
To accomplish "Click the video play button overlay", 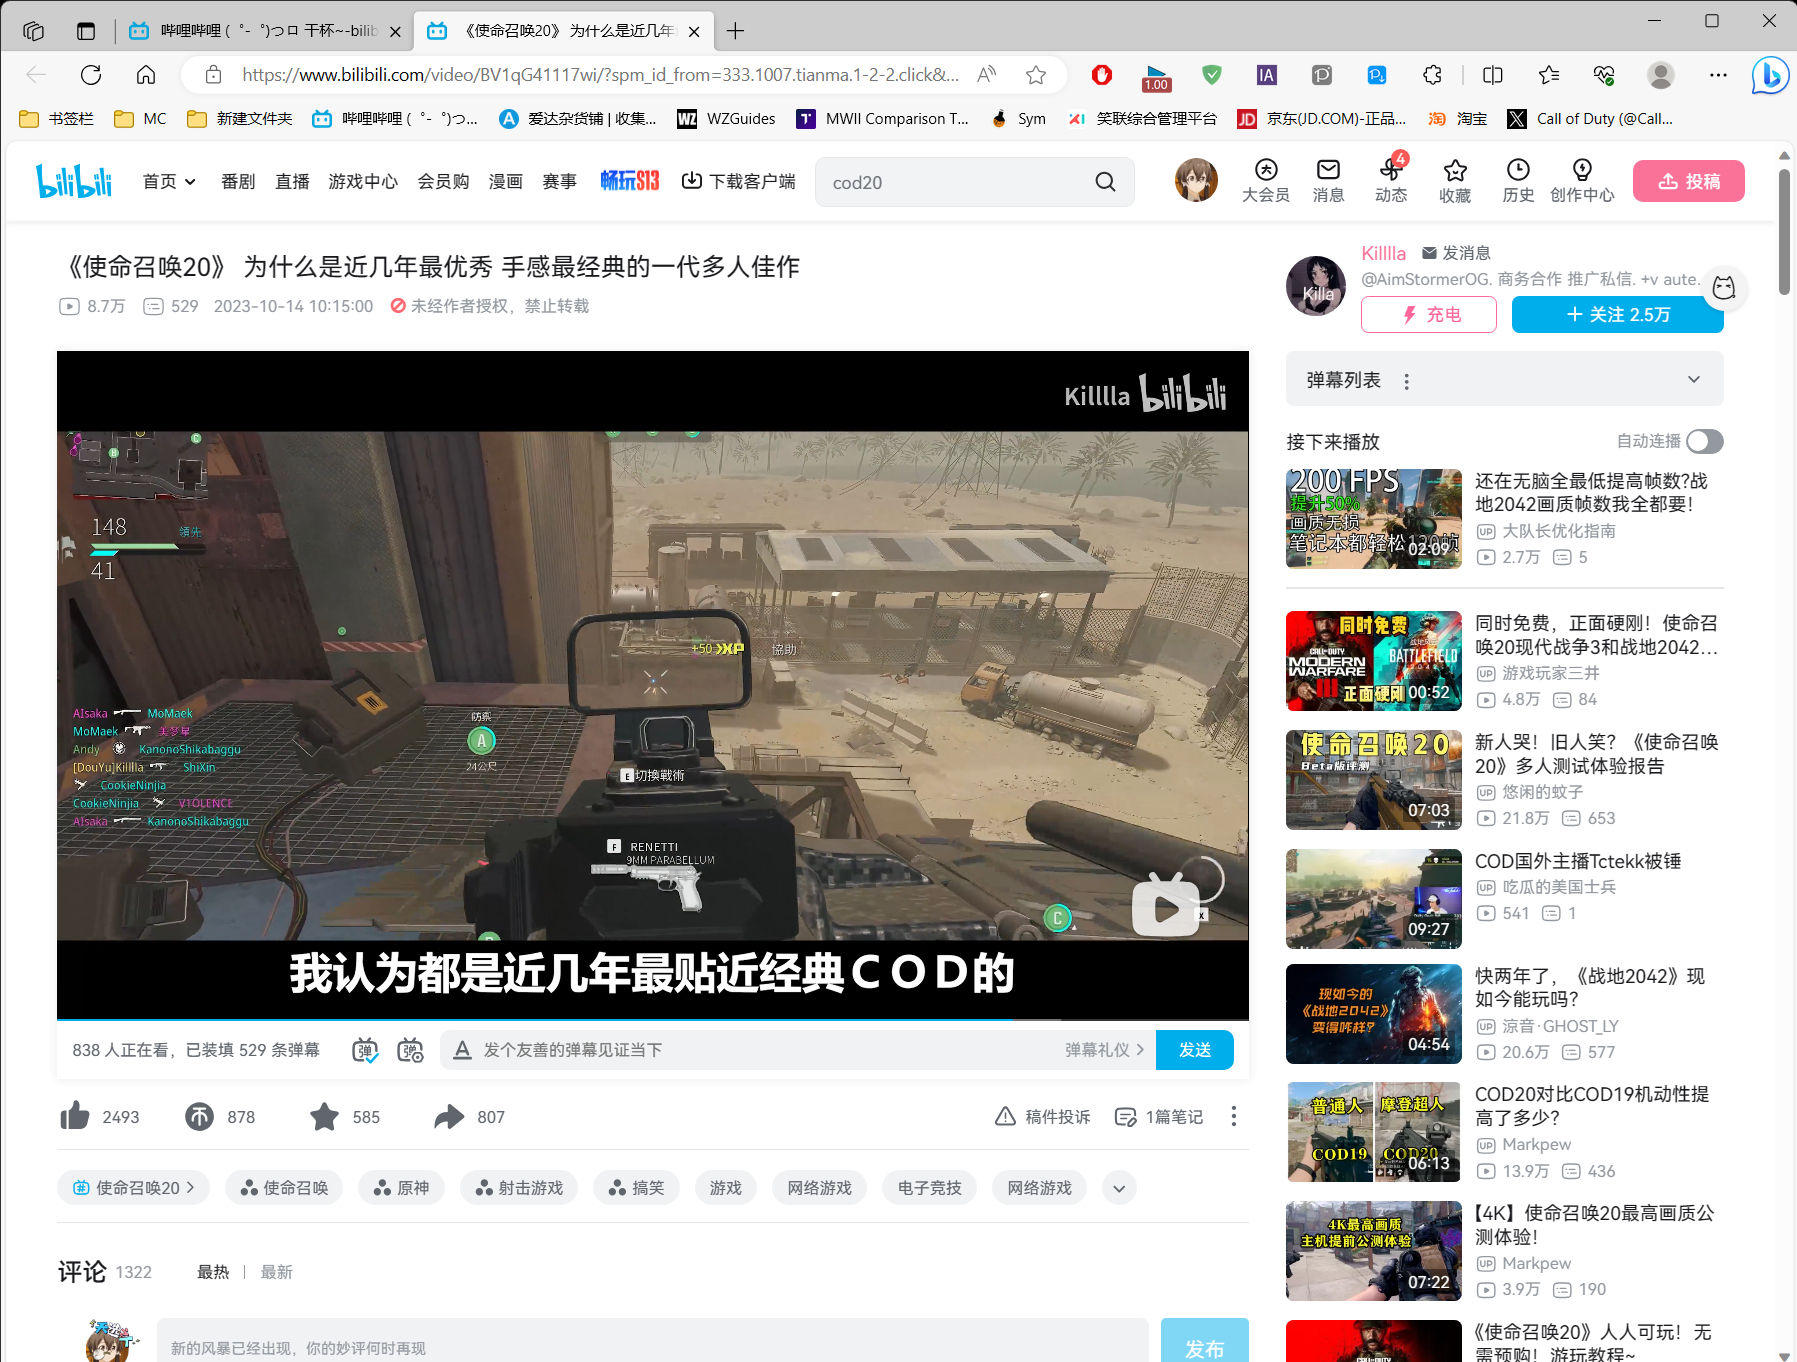I will [1165, 908].
